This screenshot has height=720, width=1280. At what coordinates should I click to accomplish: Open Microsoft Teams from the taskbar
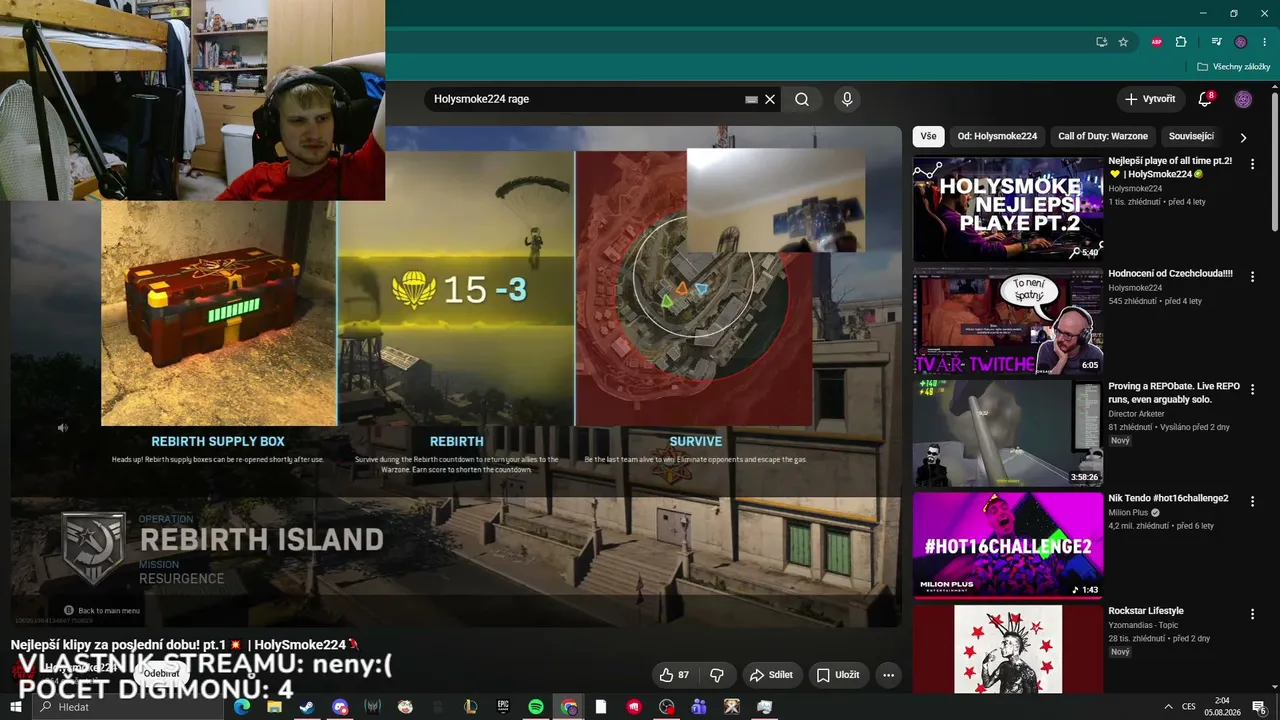(699, 707)
